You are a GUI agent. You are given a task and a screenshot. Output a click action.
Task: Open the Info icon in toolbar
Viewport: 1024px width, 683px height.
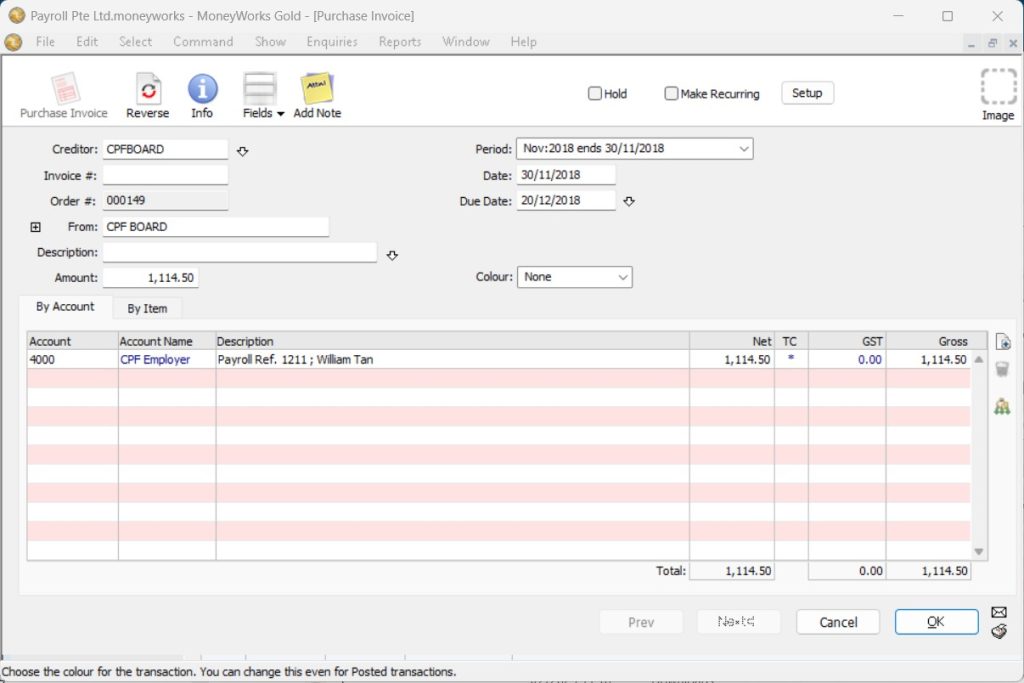point(202,90)
